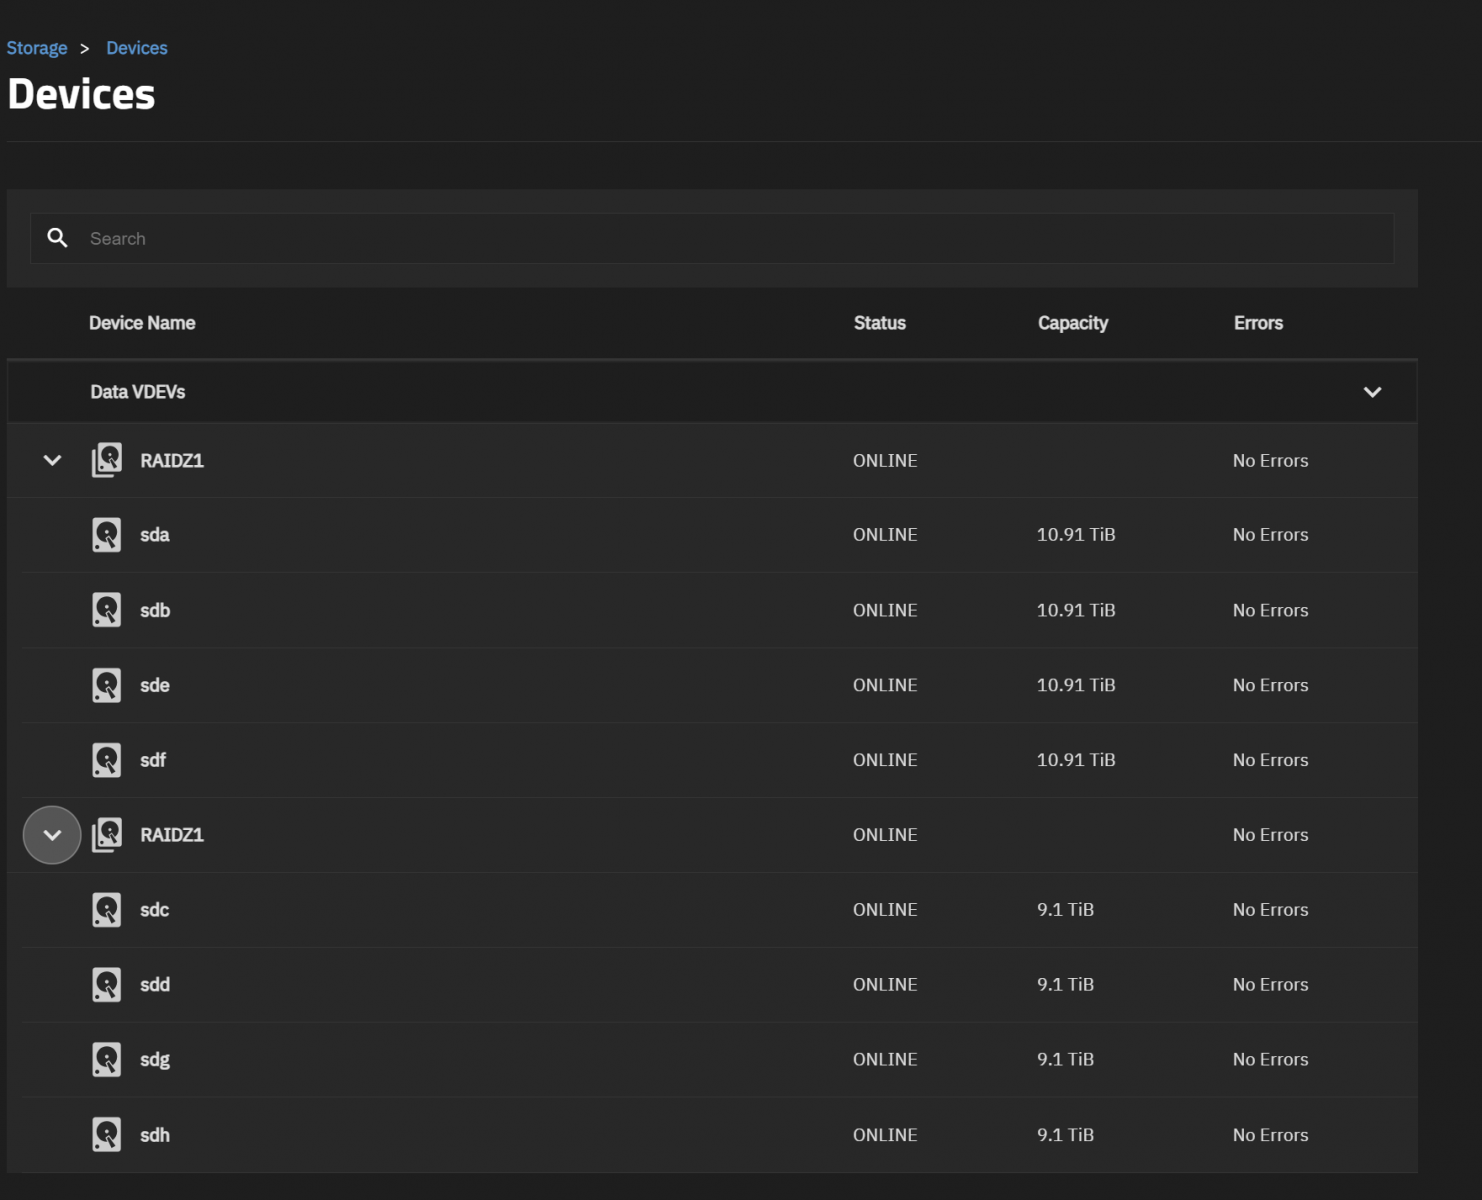Viewport: 1482px width, 1200px height.
Task: Select the sdd device name
Action: (155, 985)
